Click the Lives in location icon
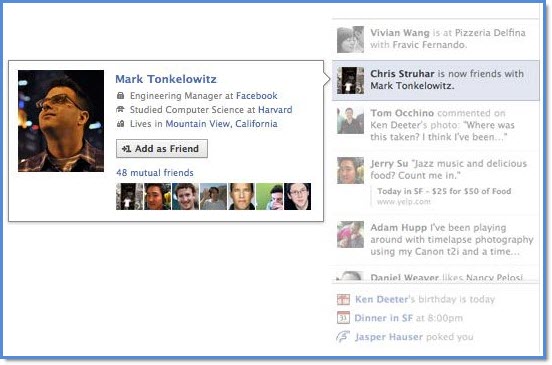552x365 pixels. click(120, 124)
